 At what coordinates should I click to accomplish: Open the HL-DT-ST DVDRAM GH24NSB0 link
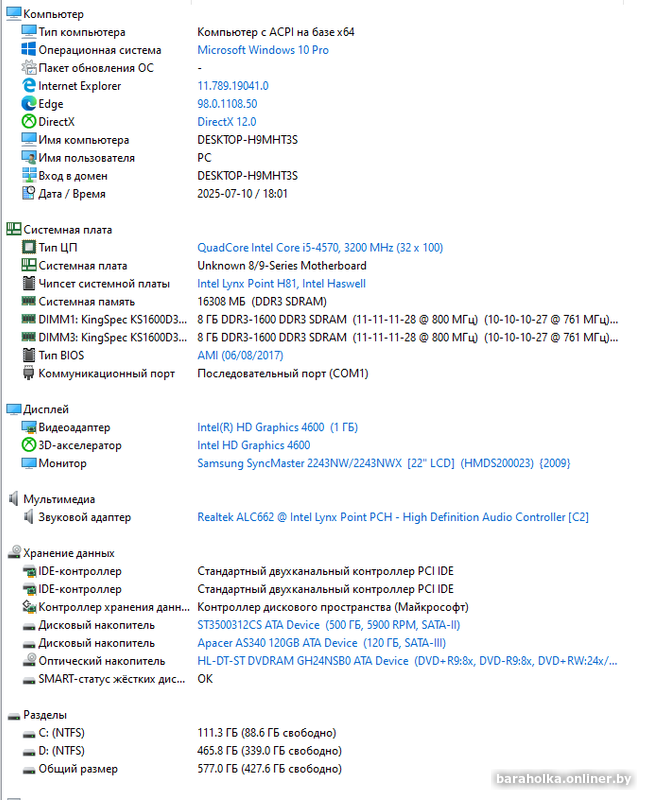pyautogui.click(x=407, y=661)
